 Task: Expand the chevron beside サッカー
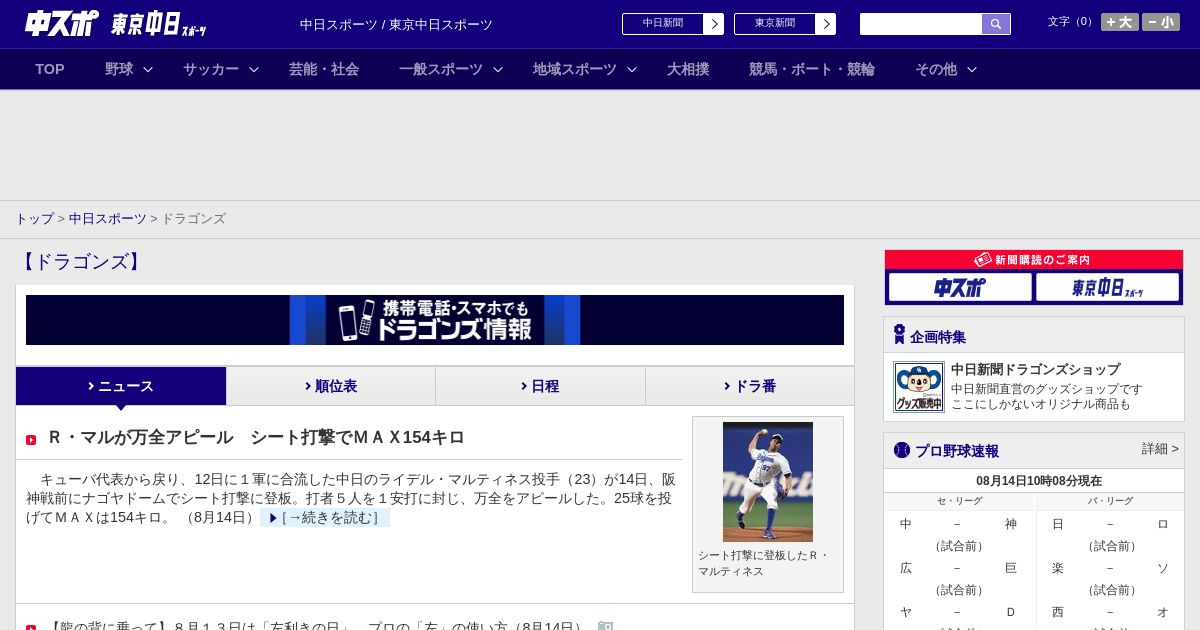pos(254,69)
